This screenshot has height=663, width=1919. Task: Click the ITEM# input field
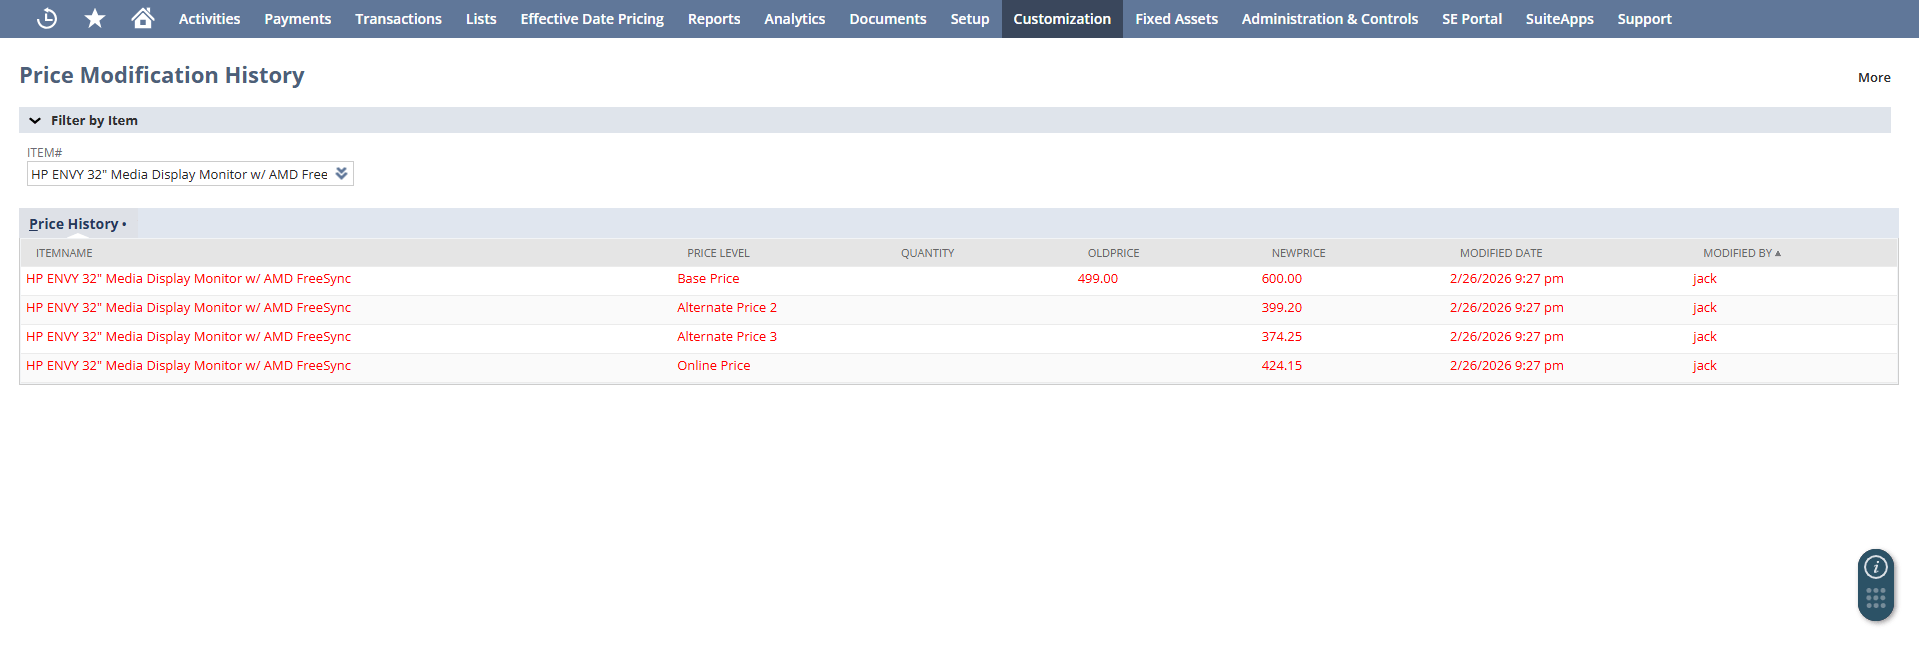click(x=180, y=174)
